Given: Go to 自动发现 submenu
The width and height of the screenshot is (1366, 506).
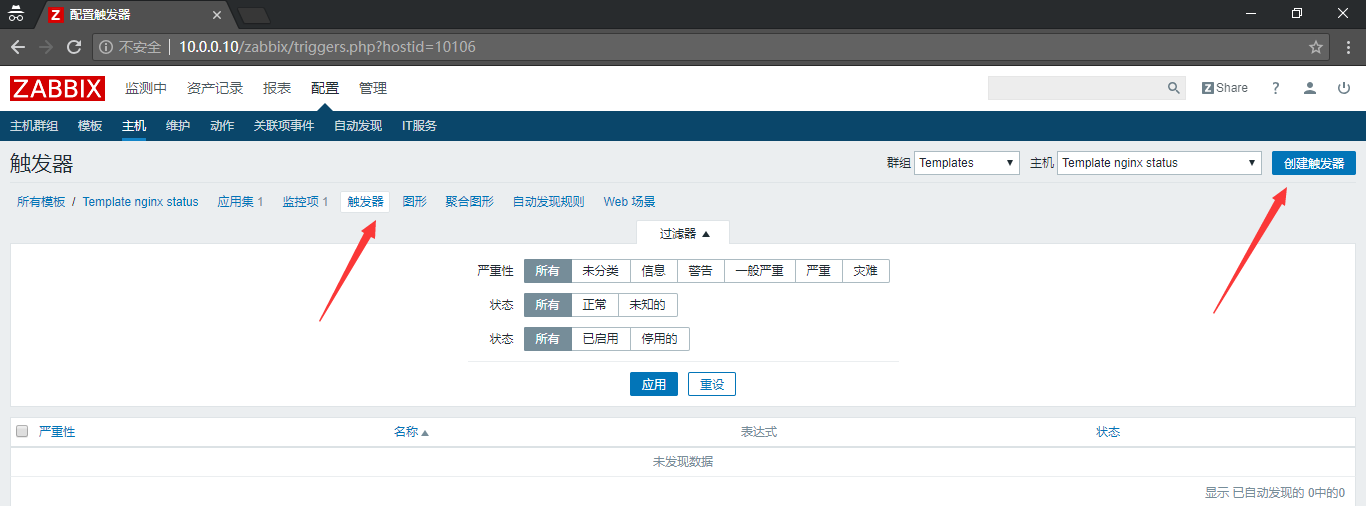Looking at the screenshot, I should (358, 126).
